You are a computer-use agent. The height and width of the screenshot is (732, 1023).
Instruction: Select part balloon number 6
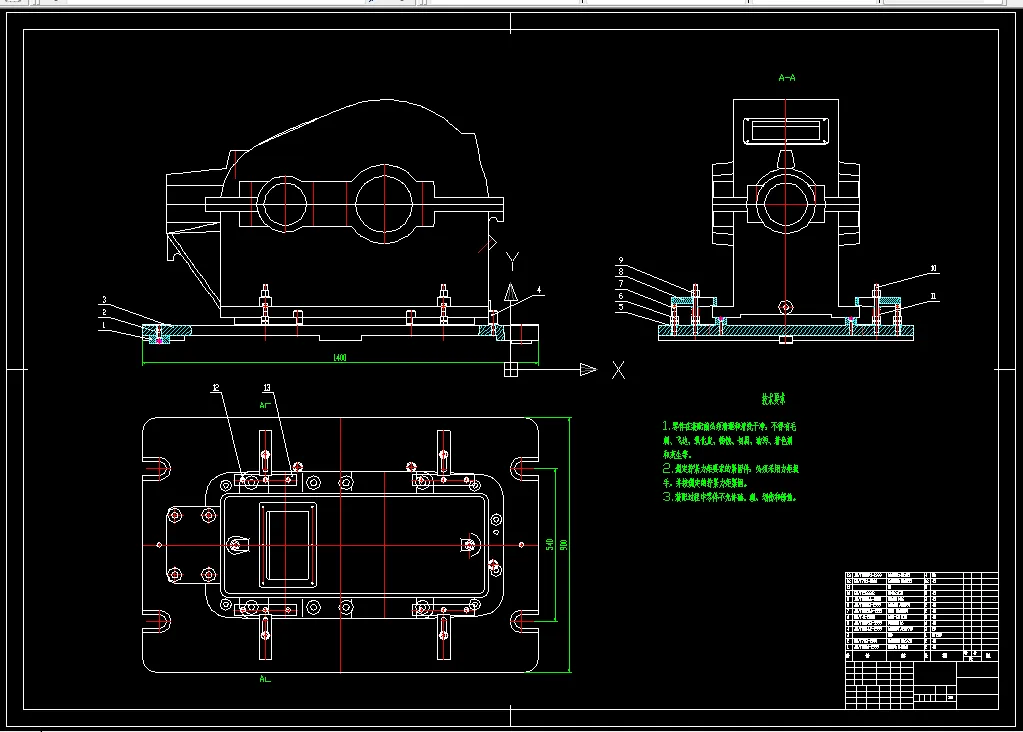[620, 296]
